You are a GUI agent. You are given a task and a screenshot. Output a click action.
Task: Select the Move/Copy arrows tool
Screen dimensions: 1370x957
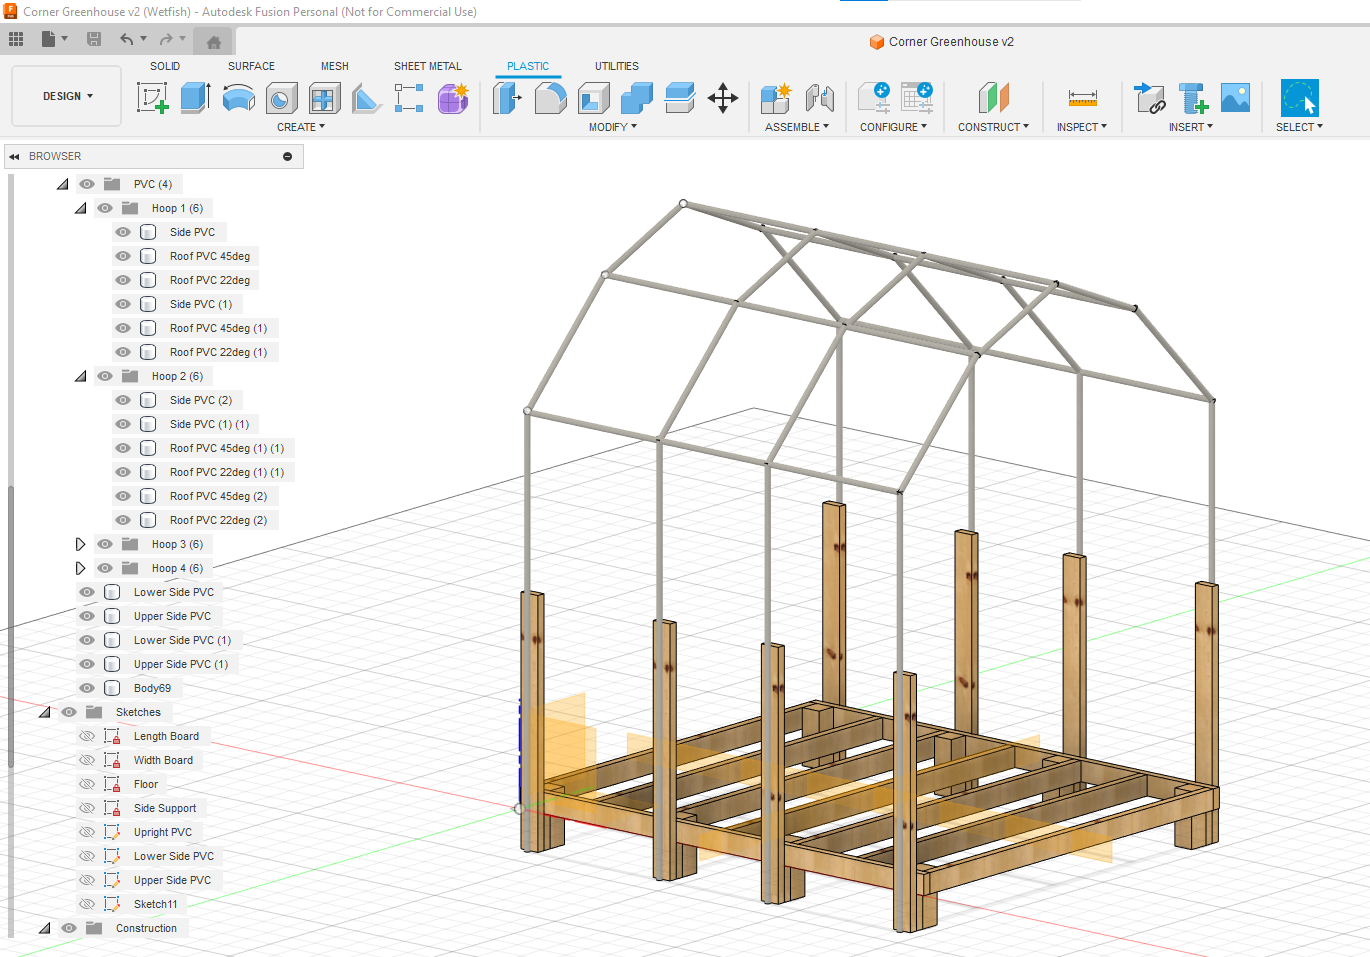pyautogui.click(x=723, y=98)
